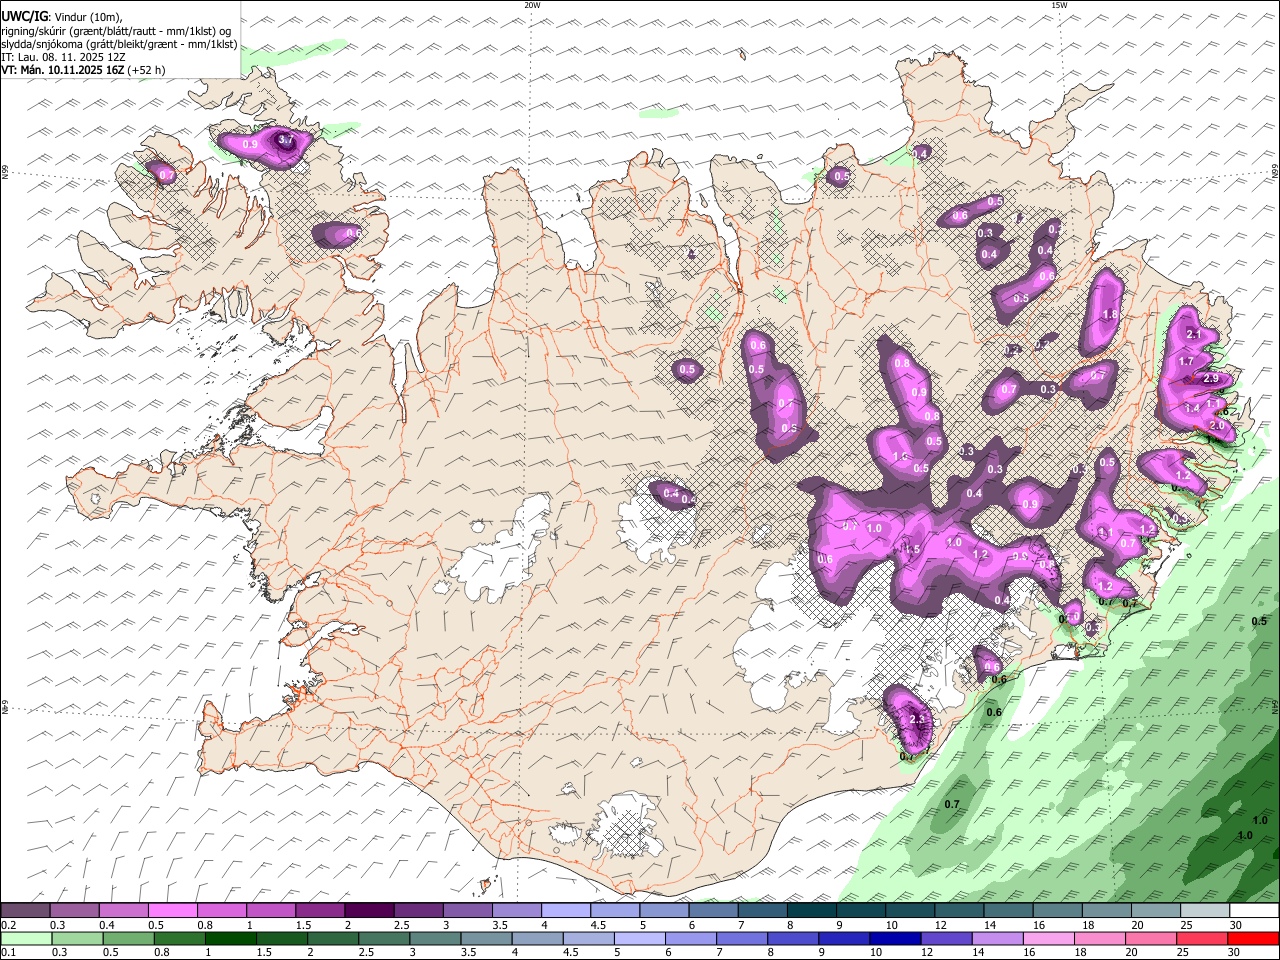Click the 15W longitude label

[1059, 5]
